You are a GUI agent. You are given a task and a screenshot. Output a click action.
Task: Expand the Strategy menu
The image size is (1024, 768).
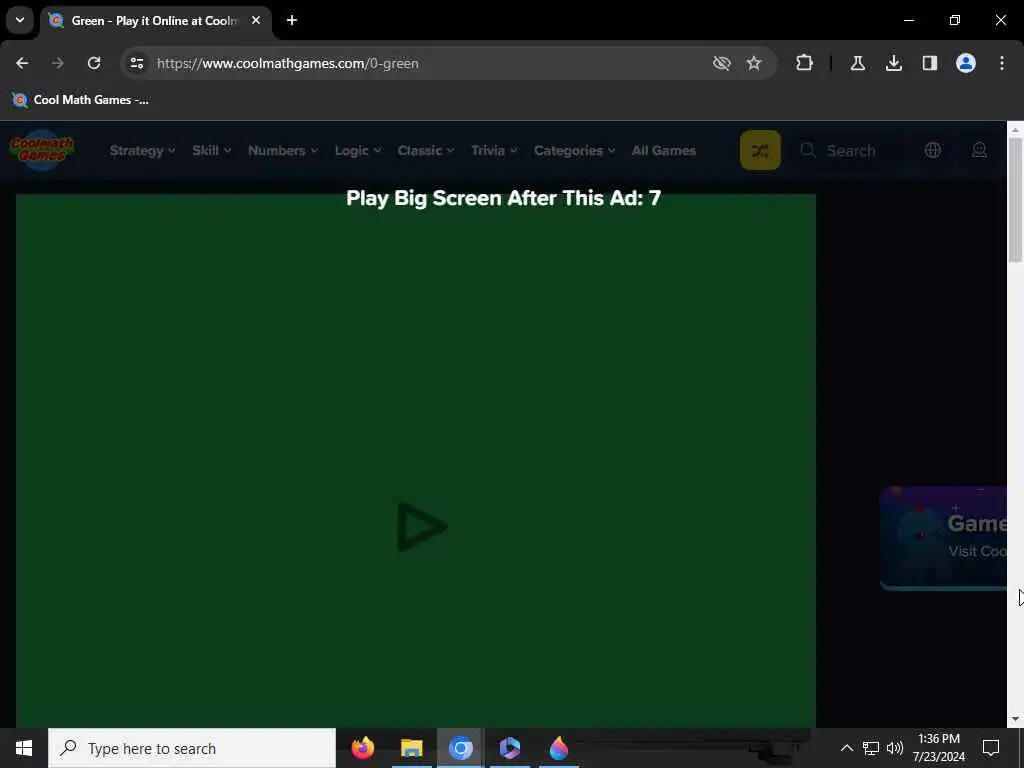[x=142, y=151]
